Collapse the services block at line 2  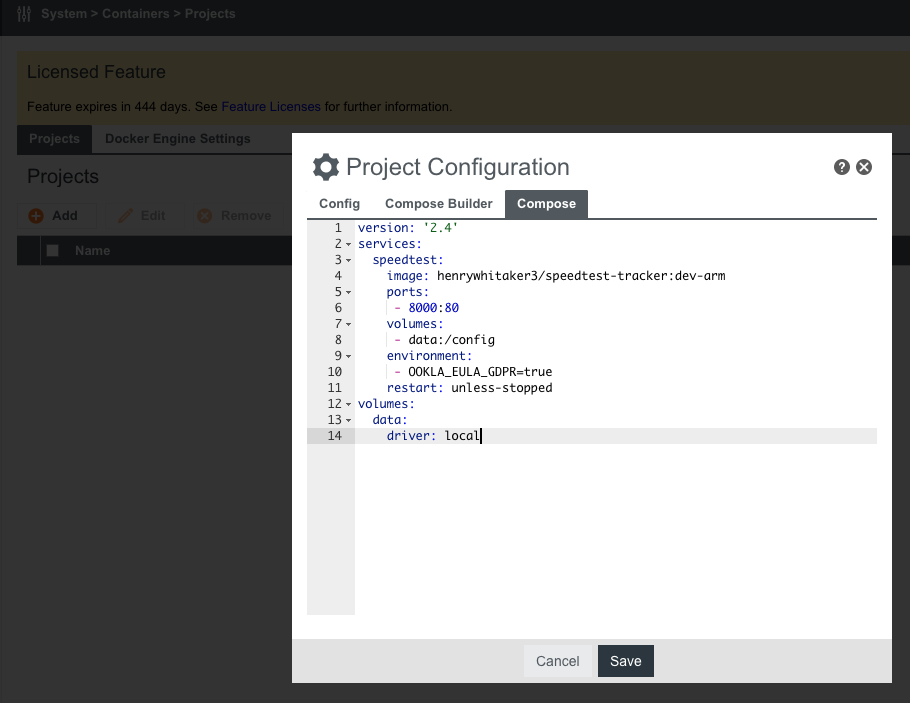348,244
